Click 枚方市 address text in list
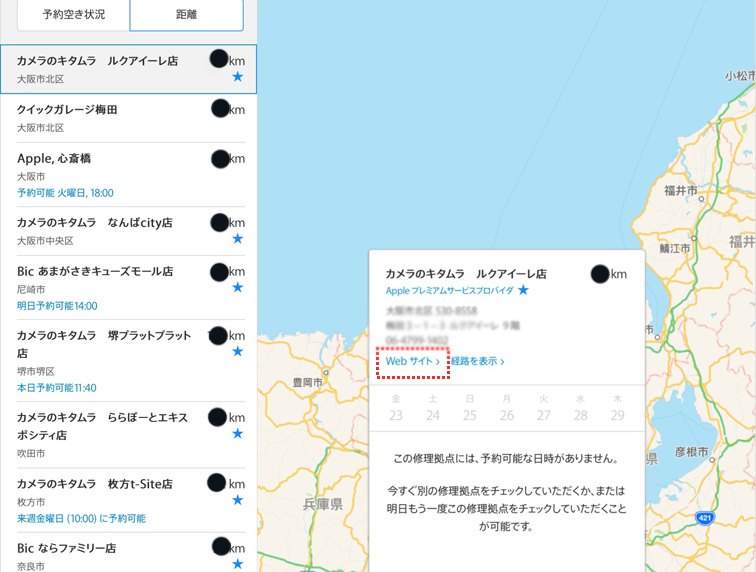 pos(31,502)
